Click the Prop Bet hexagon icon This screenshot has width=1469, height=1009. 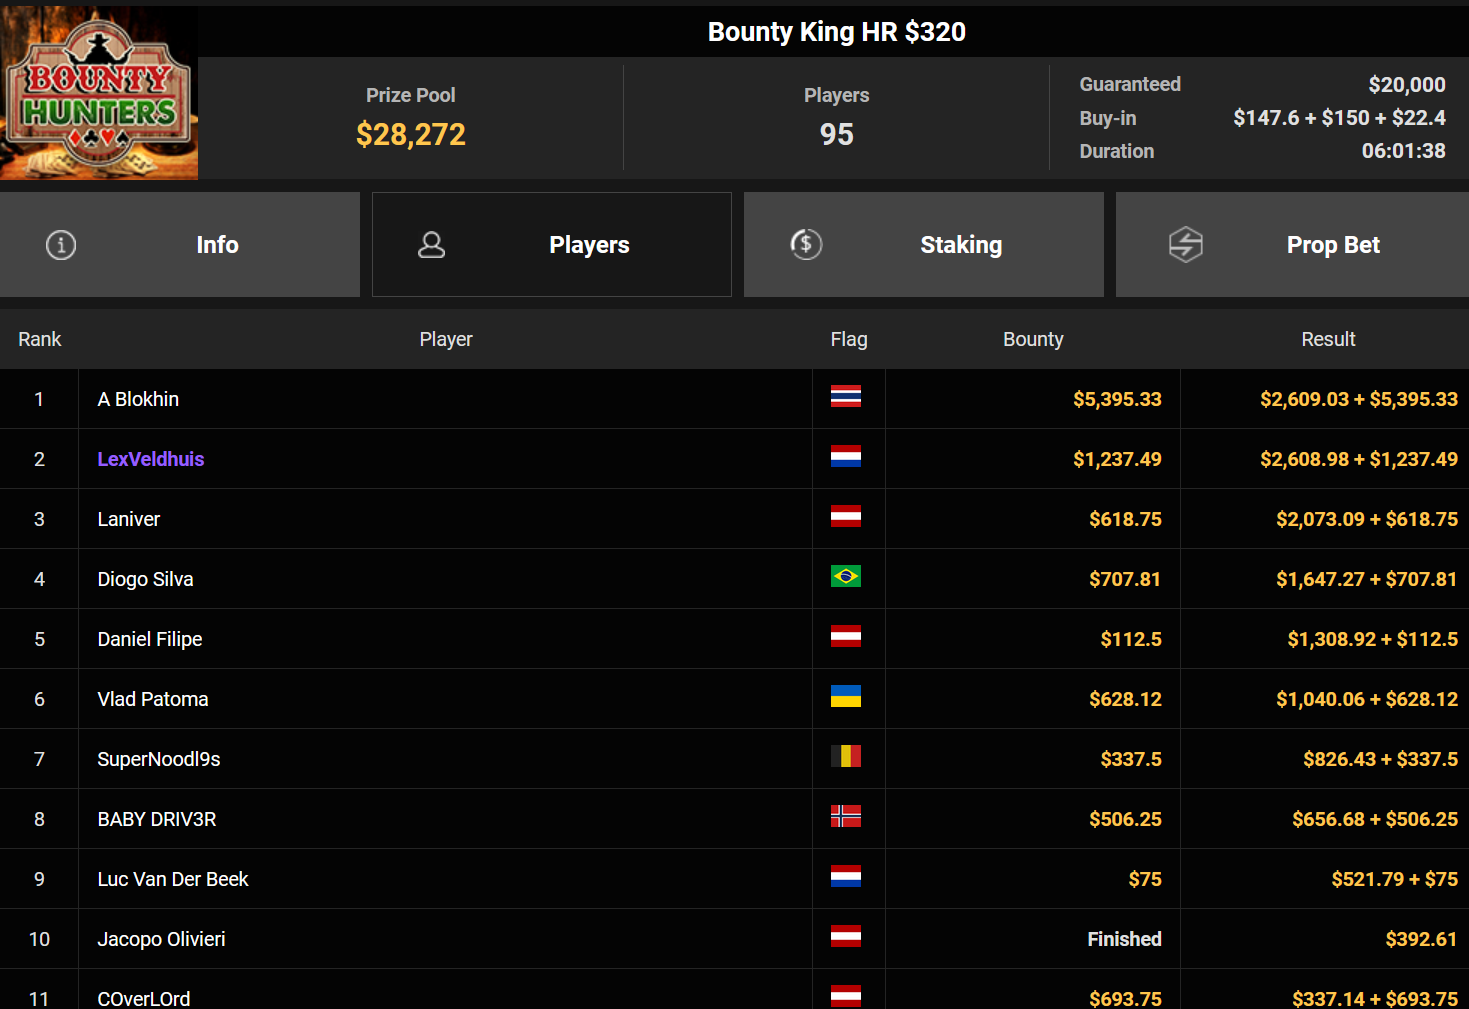click(x=1185, y=245)
